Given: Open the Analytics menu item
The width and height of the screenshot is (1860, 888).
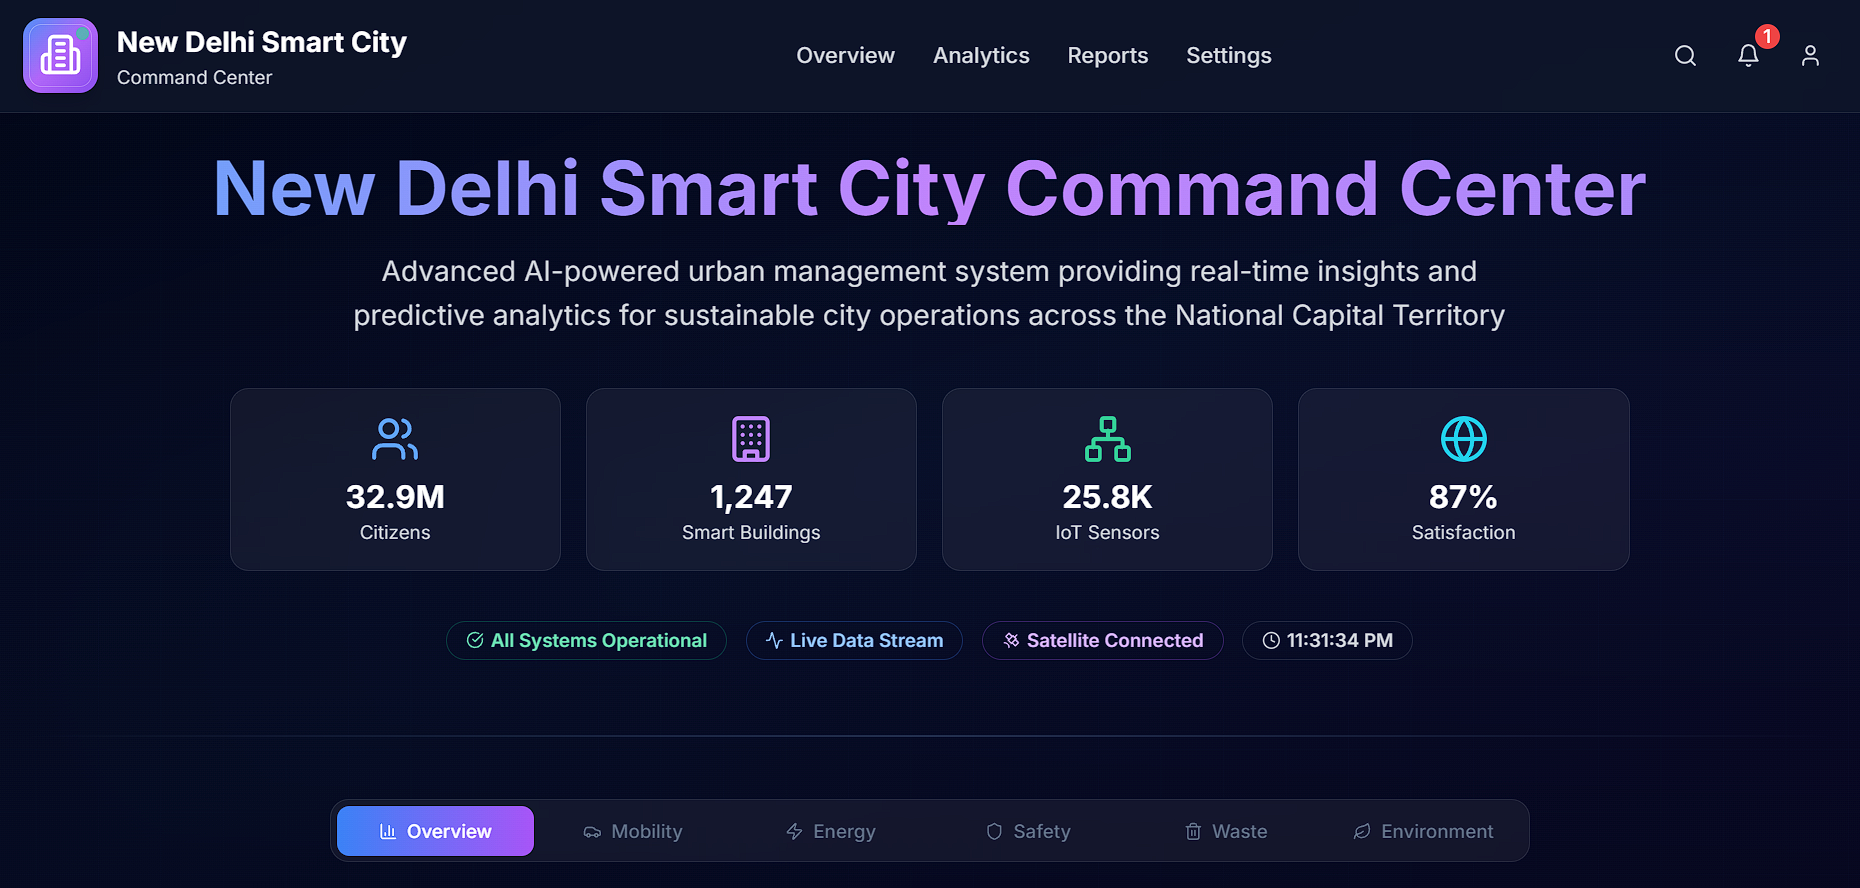Looking at the screenshot, I should pyautogui.click(x=981, y=56).
